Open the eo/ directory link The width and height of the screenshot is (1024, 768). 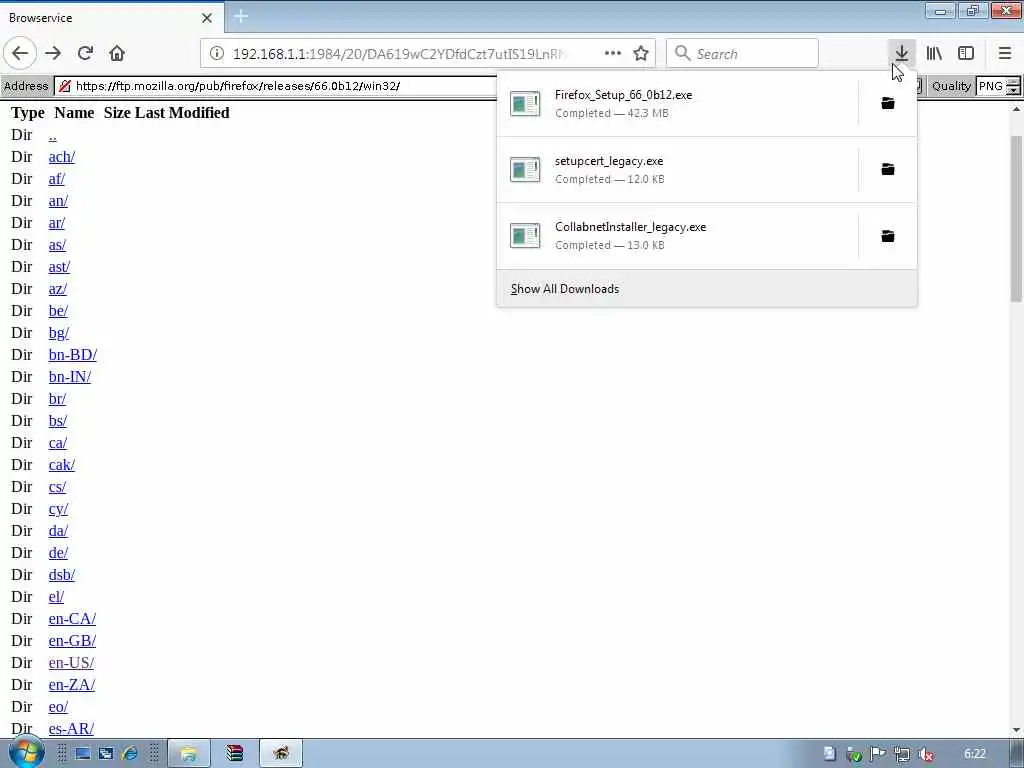pos(58,707)
